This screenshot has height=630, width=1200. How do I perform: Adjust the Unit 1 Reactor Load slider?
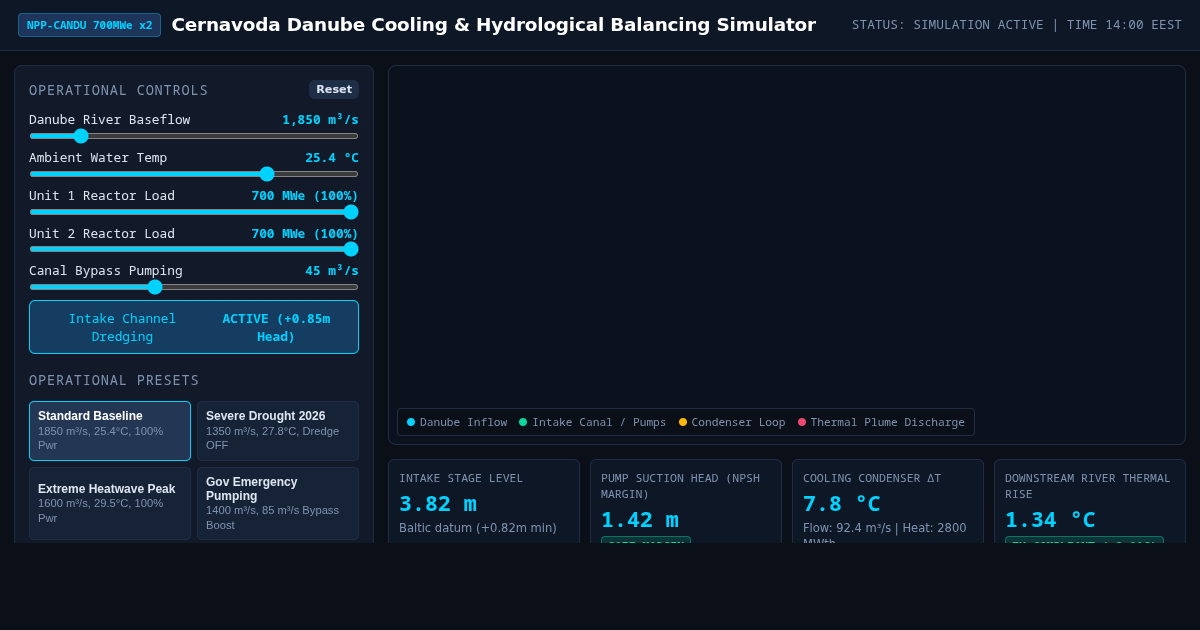[194, 212]
